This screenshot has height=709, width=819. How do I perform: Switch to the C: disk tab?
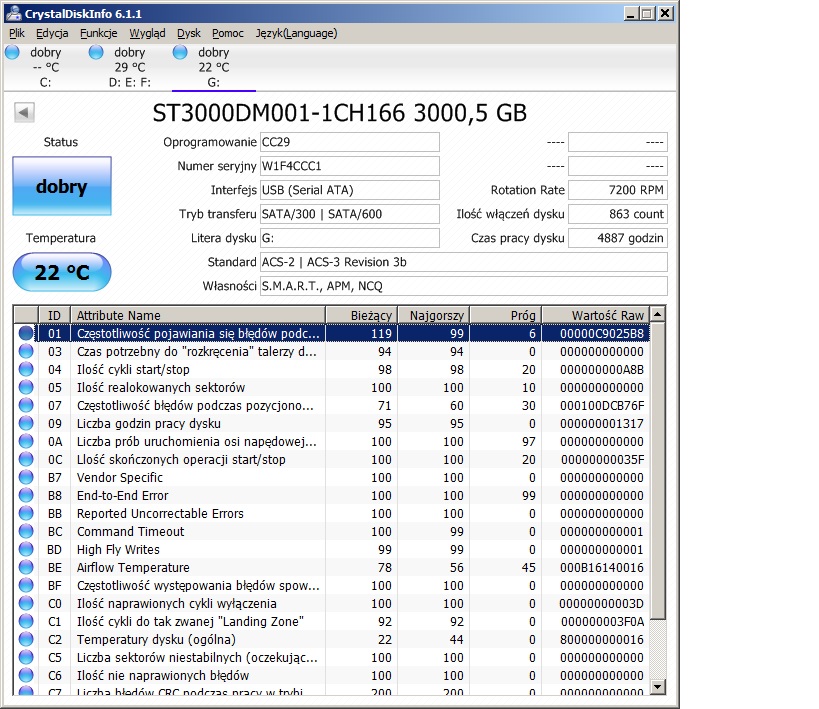45,67
